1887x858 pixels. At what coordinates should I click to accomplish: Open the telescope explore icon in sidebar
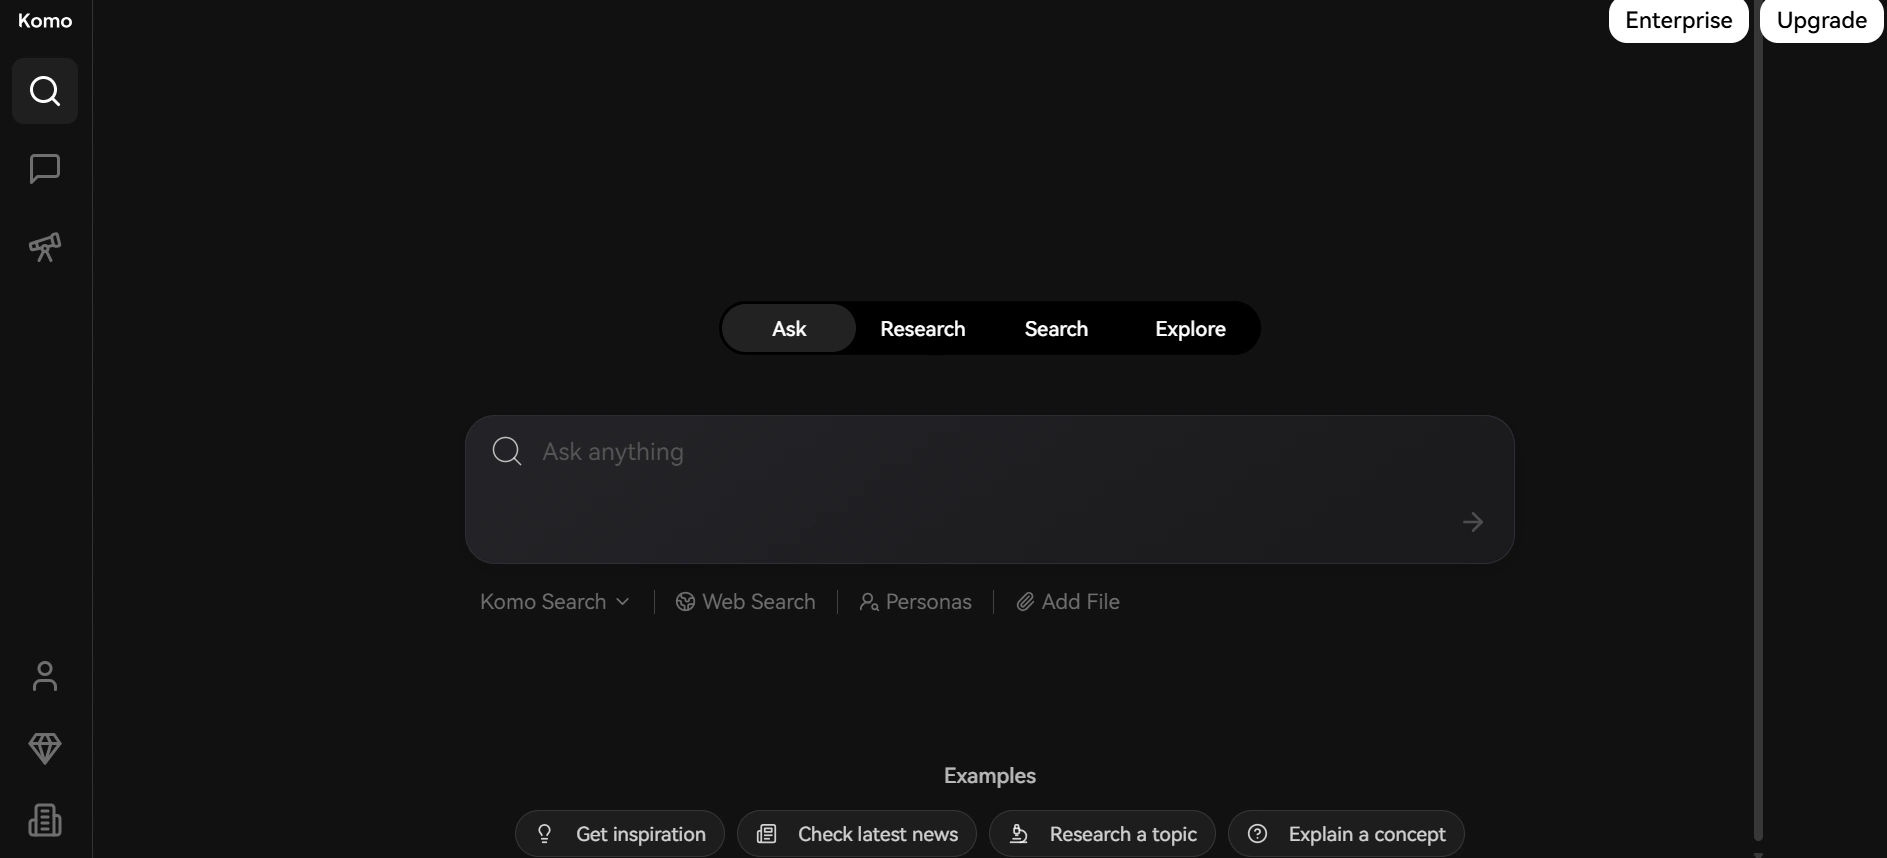click(45, 247)
